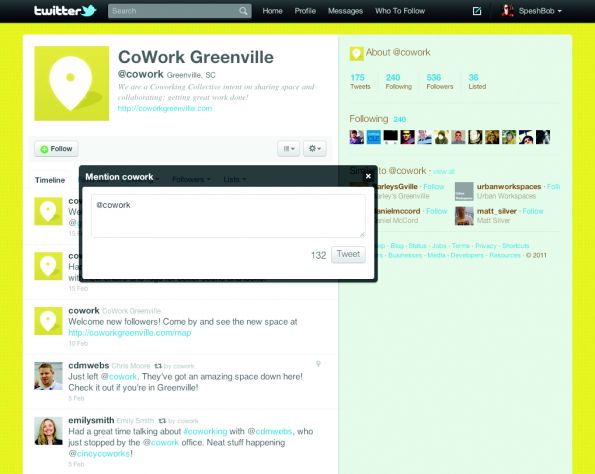Click the green plus Follow button
Screen dimensions: 595x474
[x=56, y=149]
